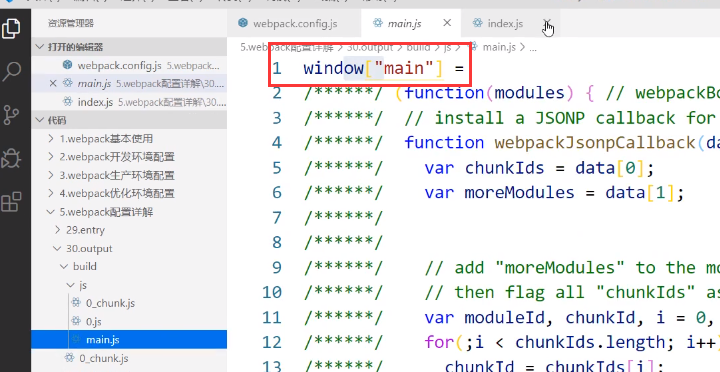Open the Extensions activity bar icon
Screen dimensions: 720x372
click(x=11, y=203)
